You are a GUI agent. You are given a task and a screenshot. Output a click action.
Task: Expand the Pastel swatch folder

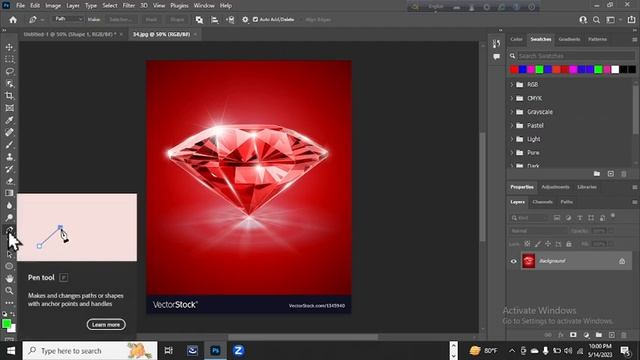(x=512, y=126)
